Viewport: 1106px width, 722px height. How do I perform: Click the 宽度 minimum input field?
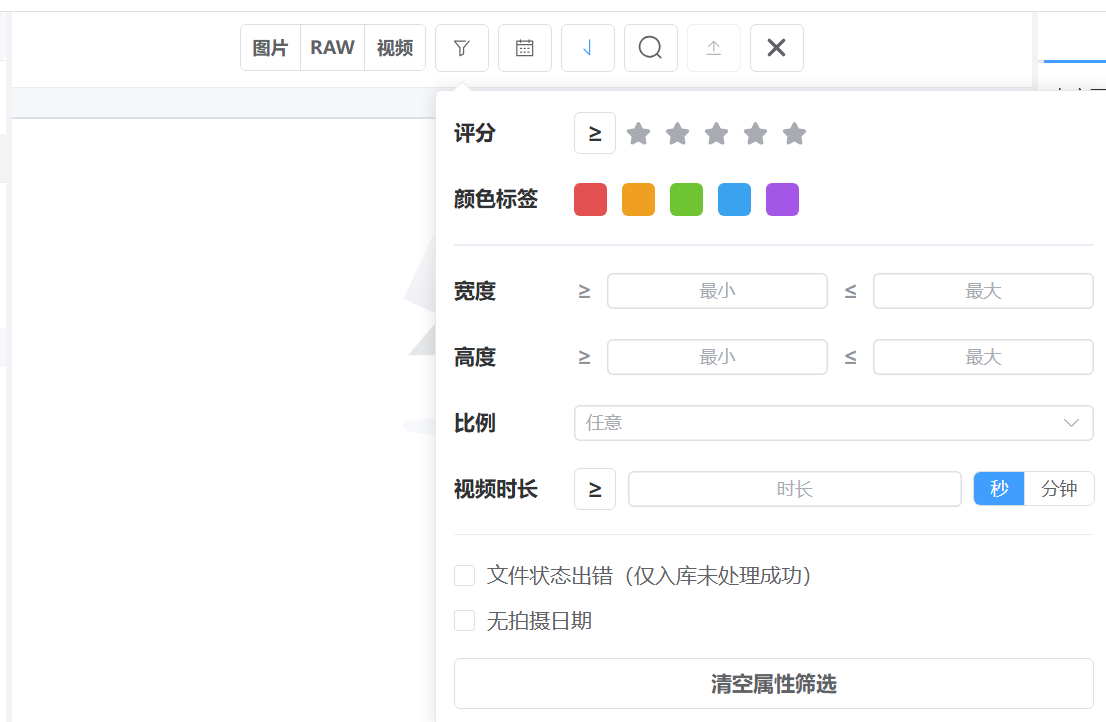pos(717,291)
